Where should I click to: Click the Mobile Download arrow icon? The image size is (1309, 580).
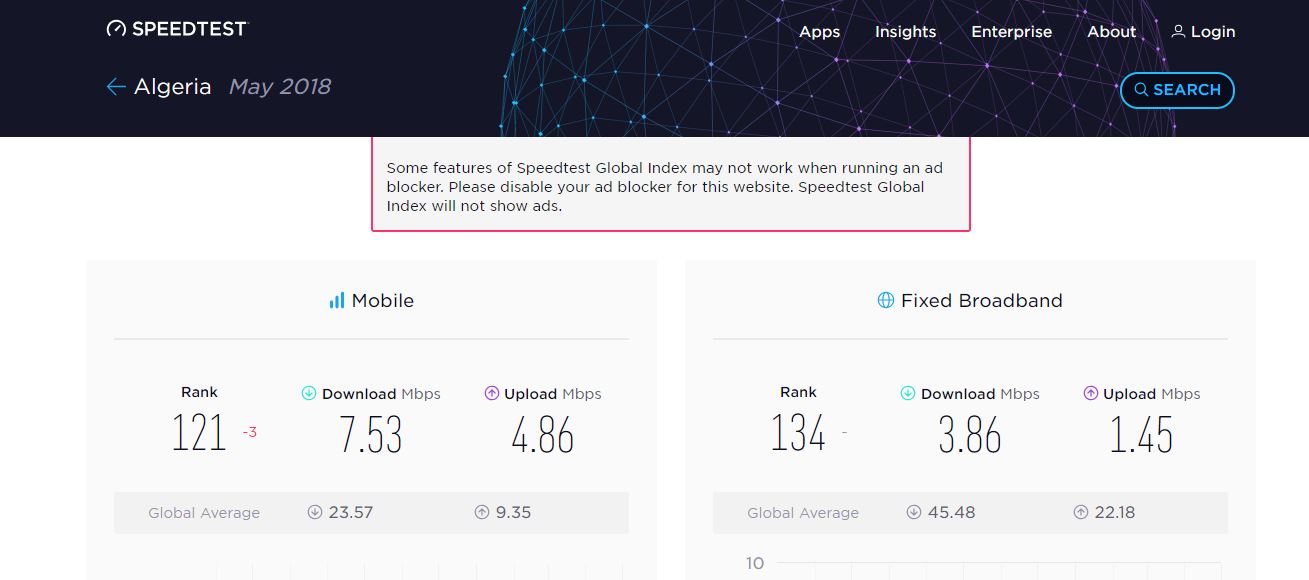pos(309,394)
